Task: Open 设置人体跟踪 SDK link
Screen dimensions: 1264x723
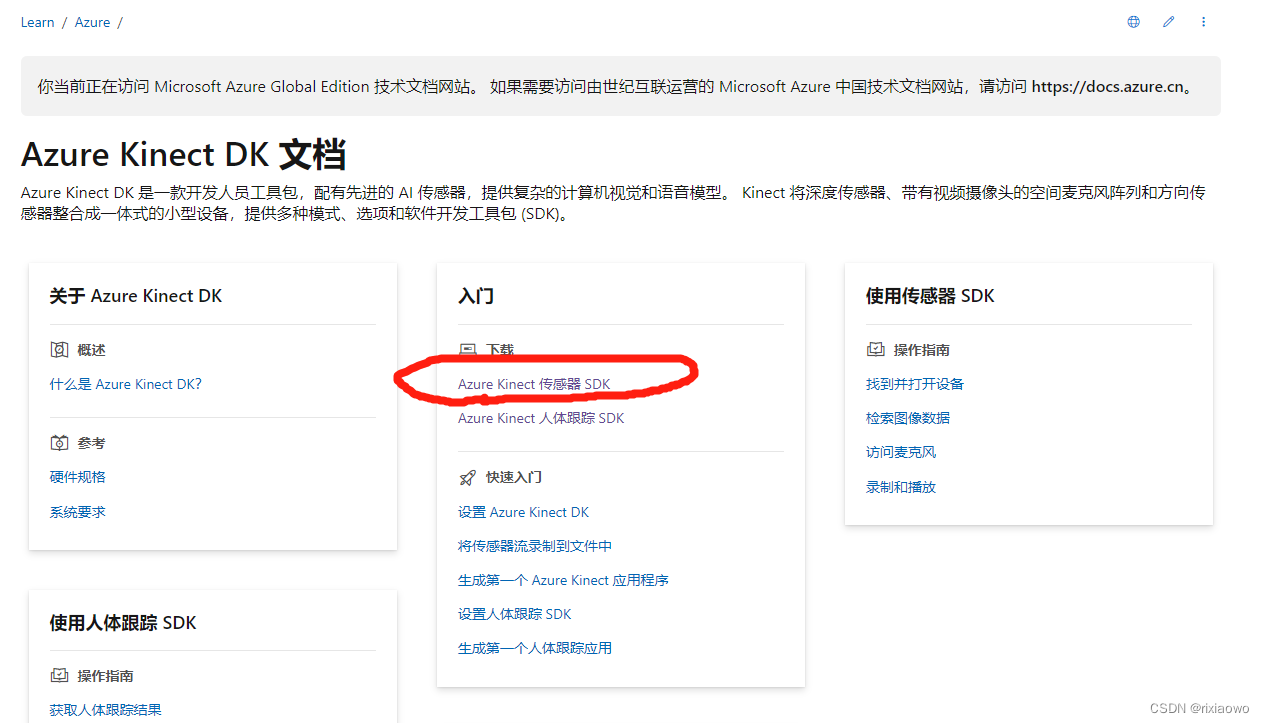Action: coord(515,614)
